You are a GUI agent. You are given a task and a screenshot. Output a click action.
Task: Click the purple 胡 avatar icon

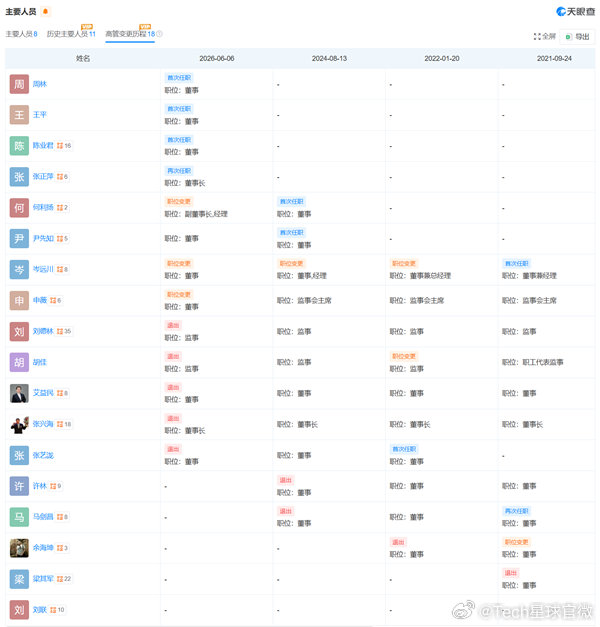point(19,362)
